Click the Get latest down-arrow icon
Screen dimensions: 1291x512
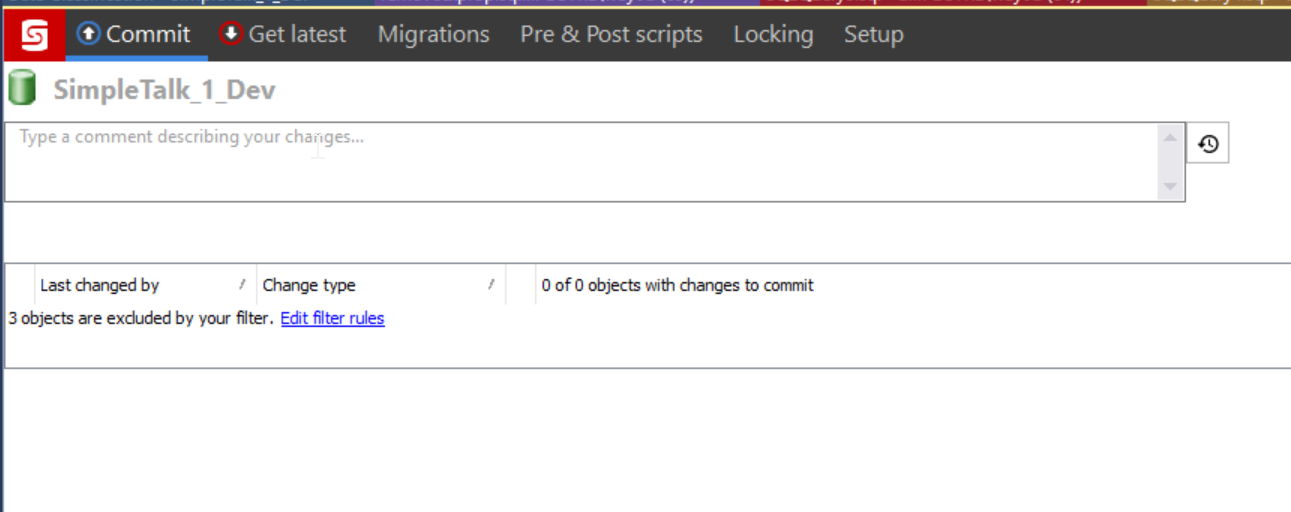(x=231, y=34)
